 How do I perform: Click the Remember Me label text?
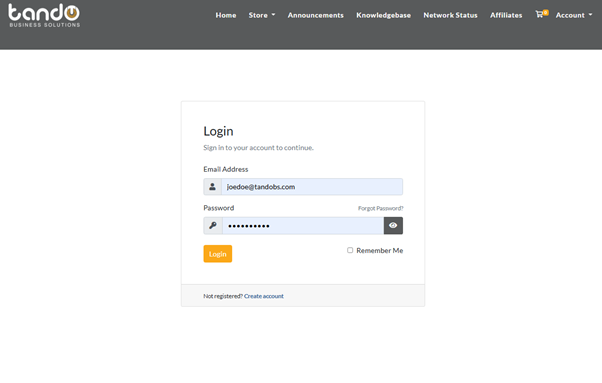(380, 251)
